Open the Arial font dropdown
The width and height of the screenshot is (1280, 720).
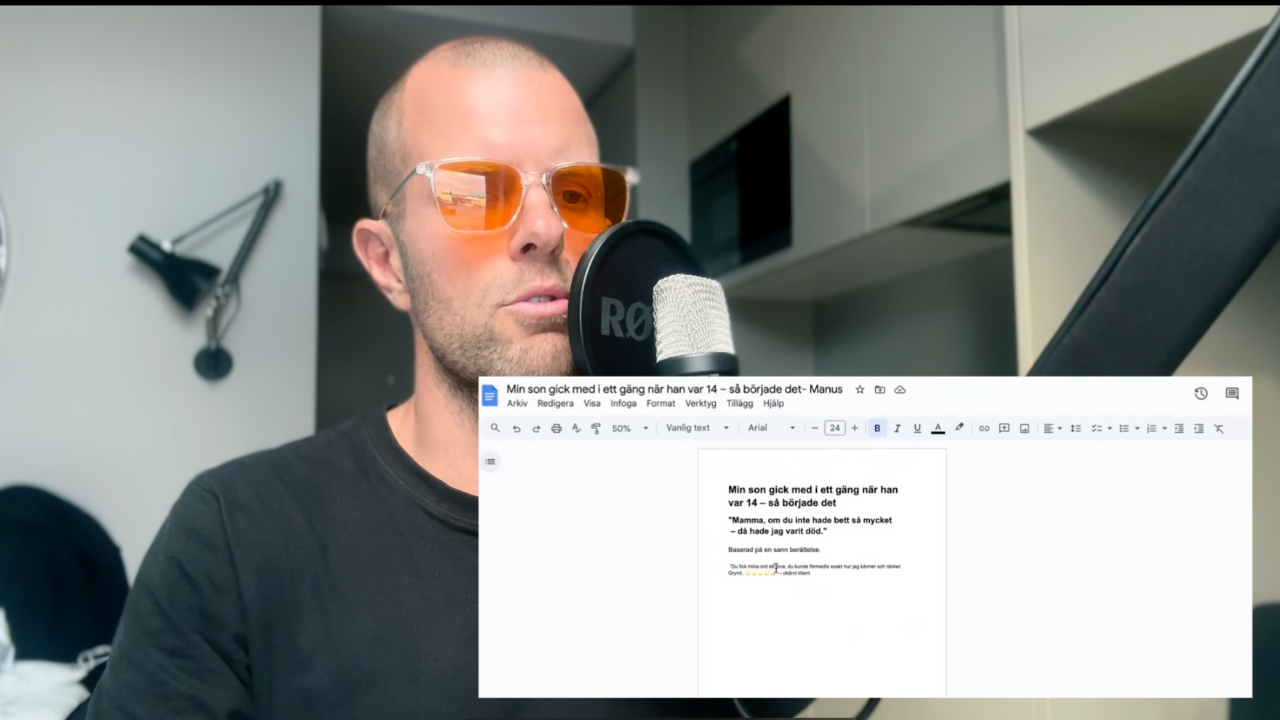tap(771, 428)
